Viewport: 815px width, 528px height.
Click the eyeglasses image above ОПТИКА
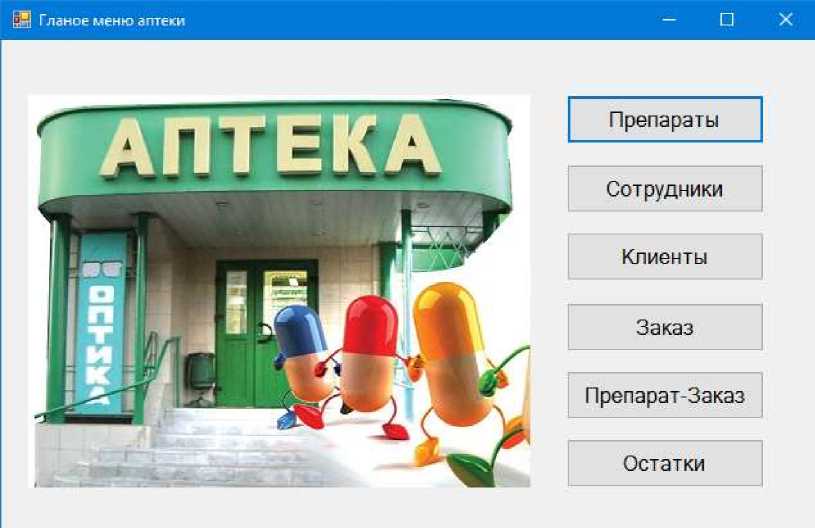click(x=102, y=269)
